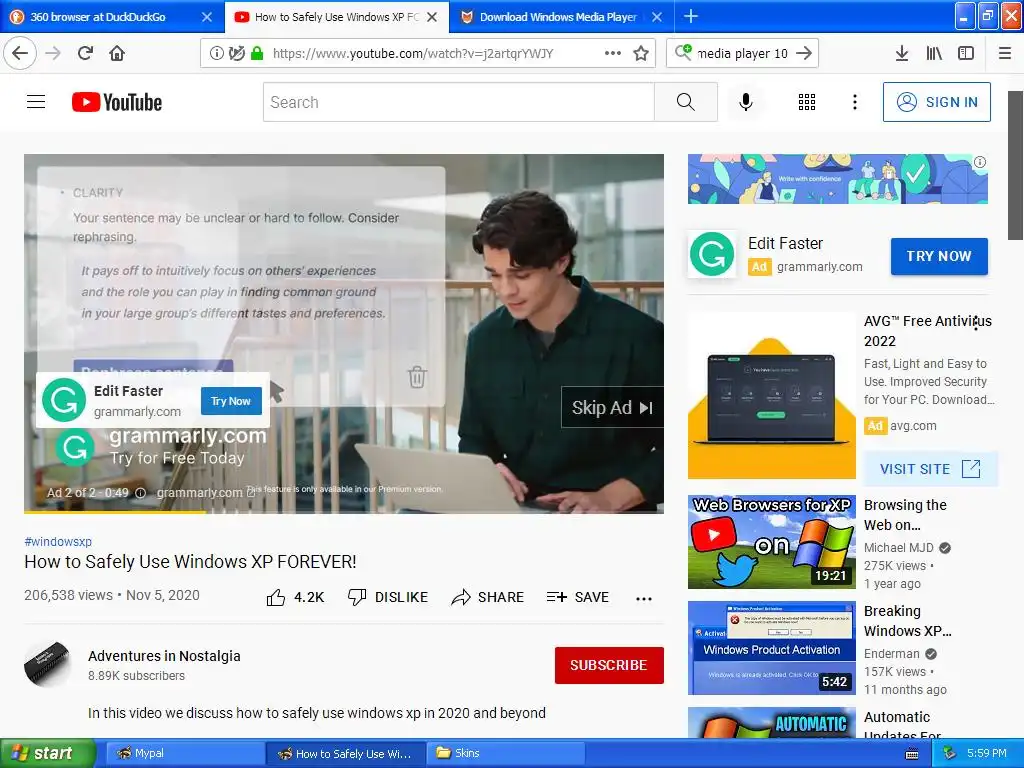
Task: Open the Browsing the Web on... video title
Action: pos(904,515)
